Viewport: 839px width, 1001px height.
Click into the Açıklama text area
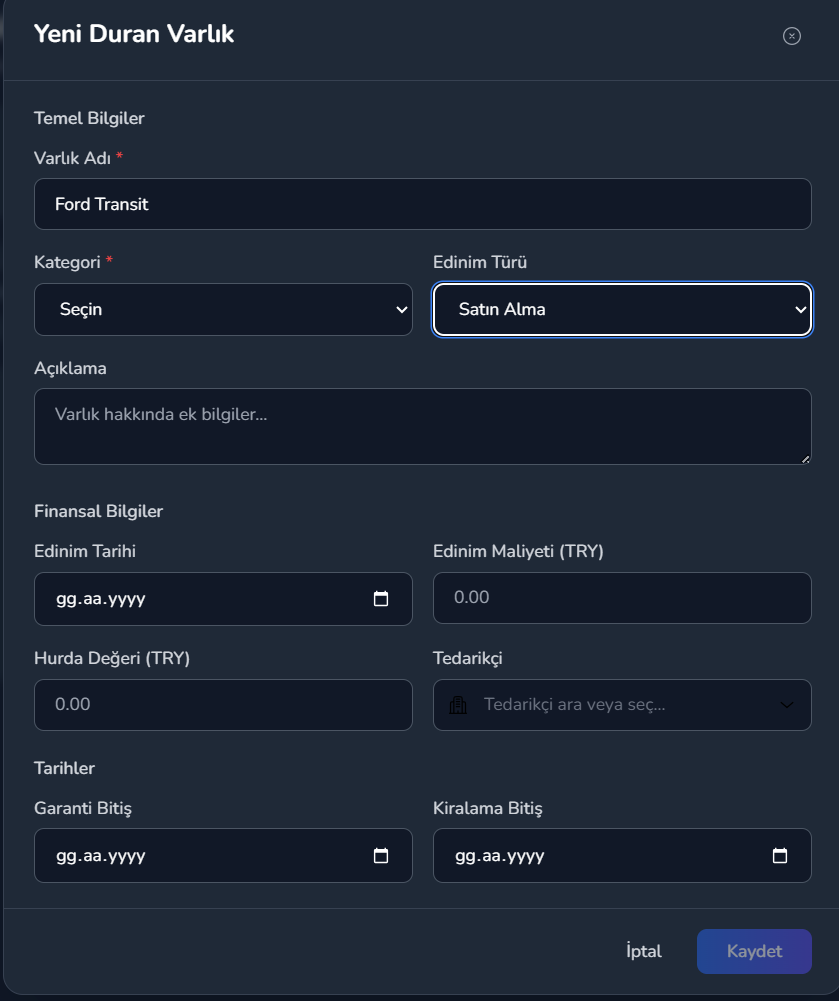[x=423, y=426]
